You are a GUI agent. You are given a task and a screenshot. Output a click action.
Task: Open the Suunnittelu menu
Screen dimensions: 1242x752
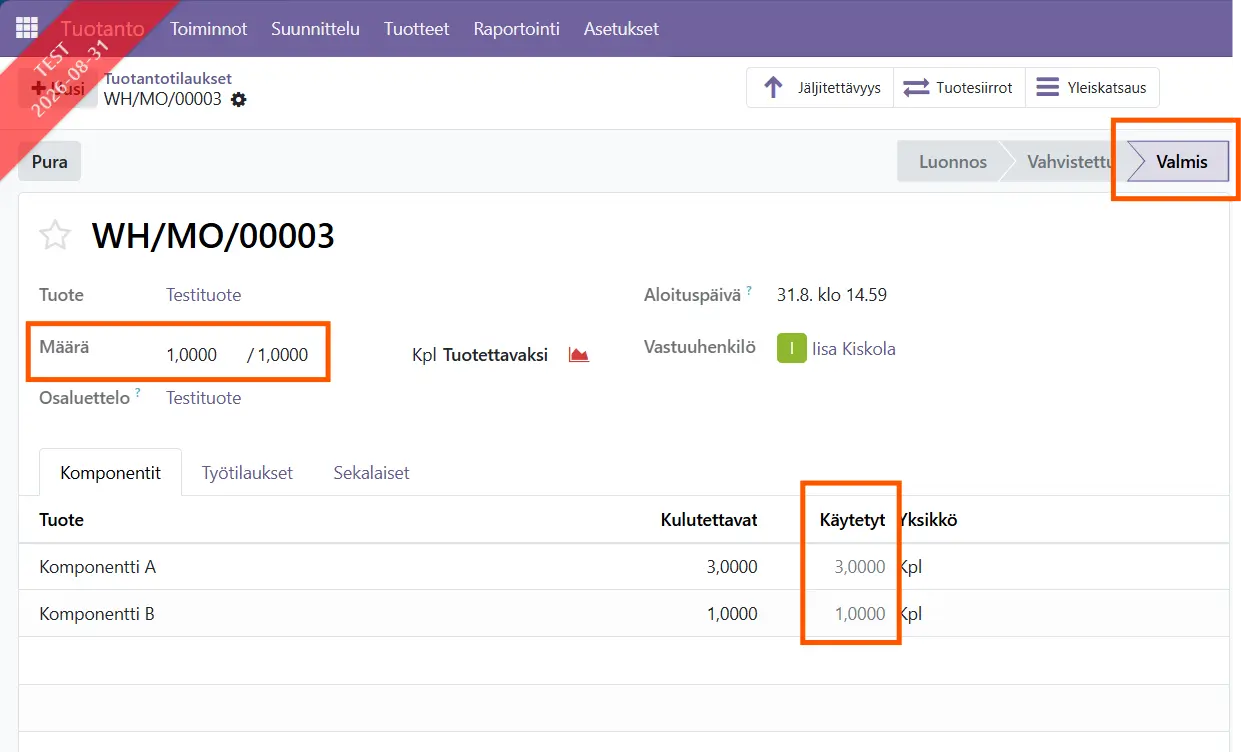315,29
